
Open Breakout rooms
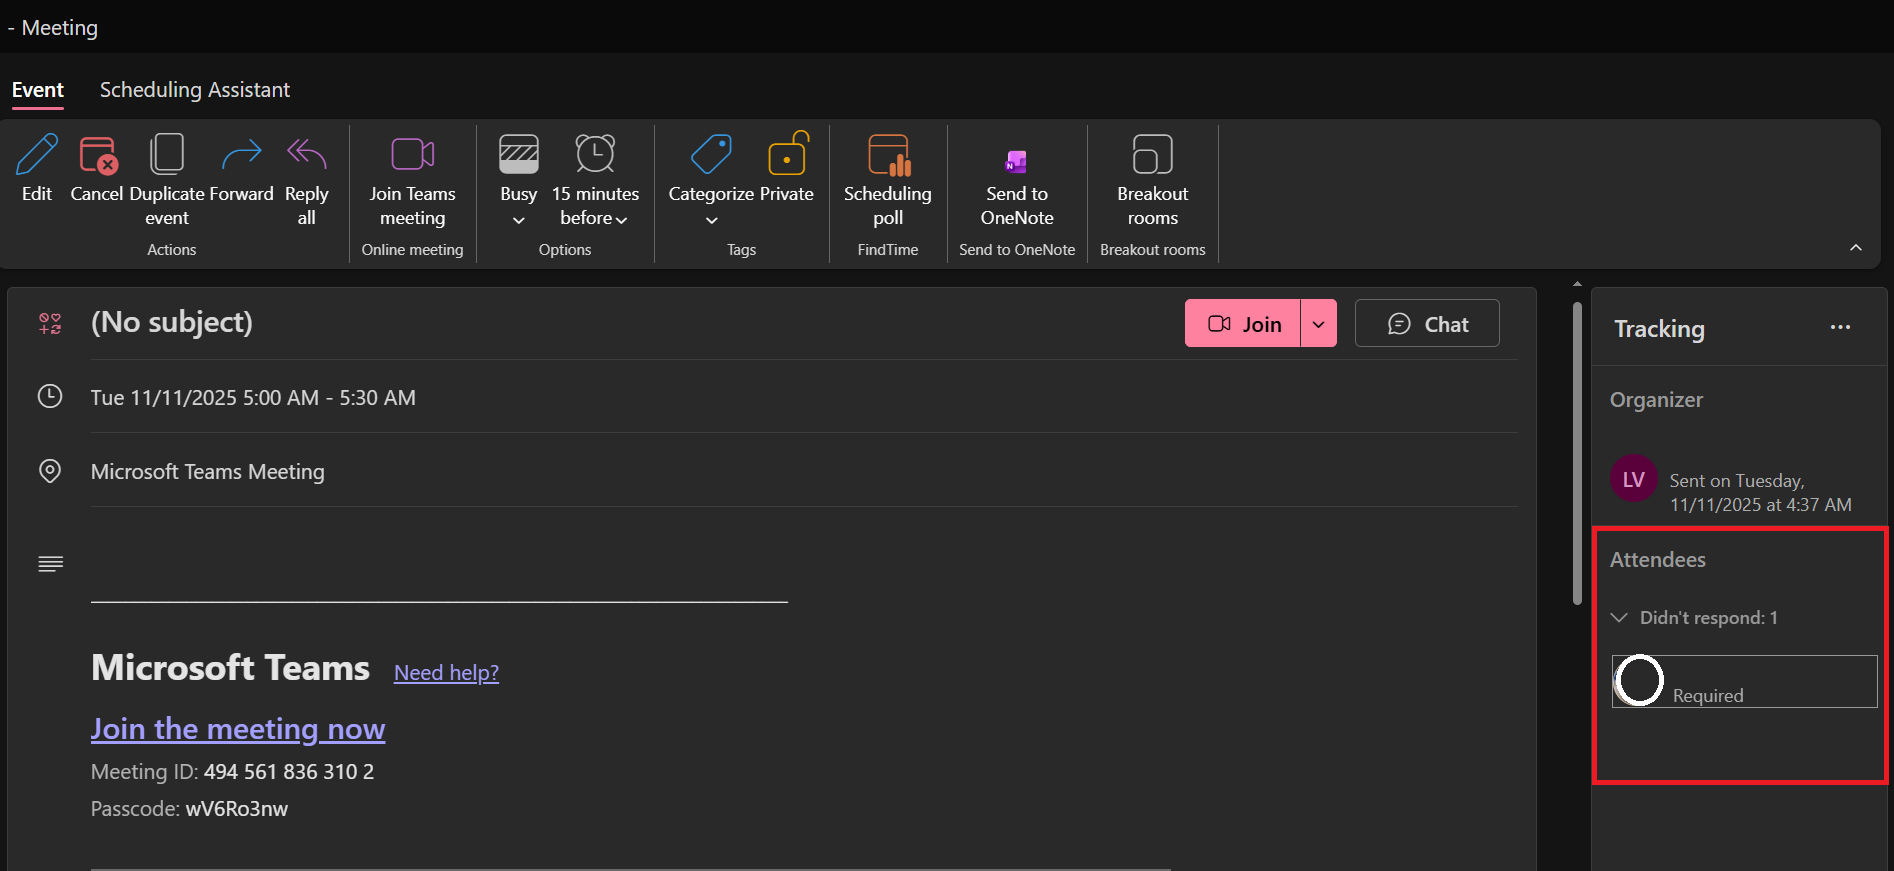[1152, 180]
